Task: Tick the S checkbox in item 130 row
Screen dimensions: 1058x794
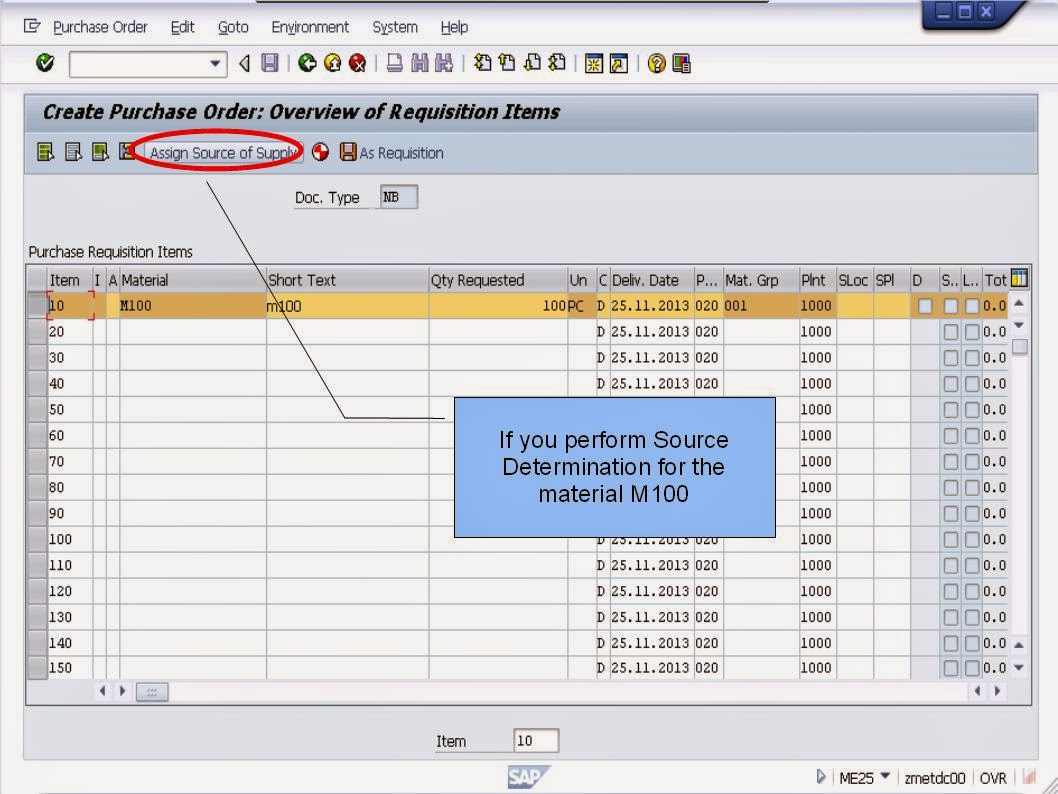Action: point(950,617)
